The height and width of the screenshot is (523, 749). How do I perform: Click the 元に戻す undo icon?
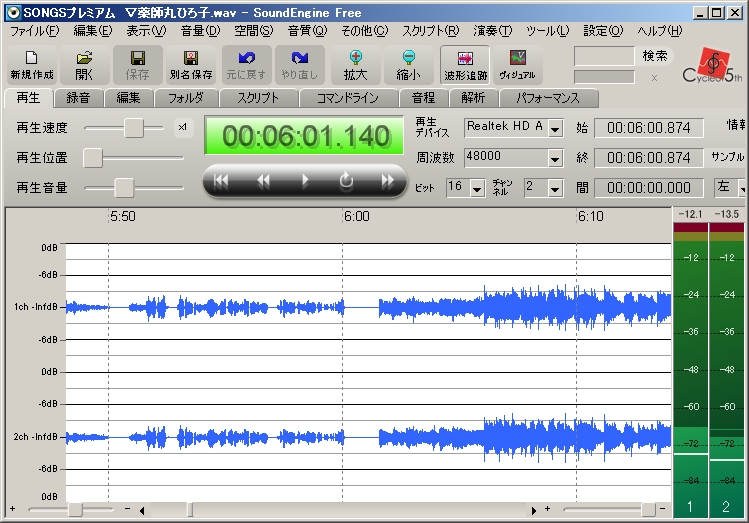(x=246, y=64)
